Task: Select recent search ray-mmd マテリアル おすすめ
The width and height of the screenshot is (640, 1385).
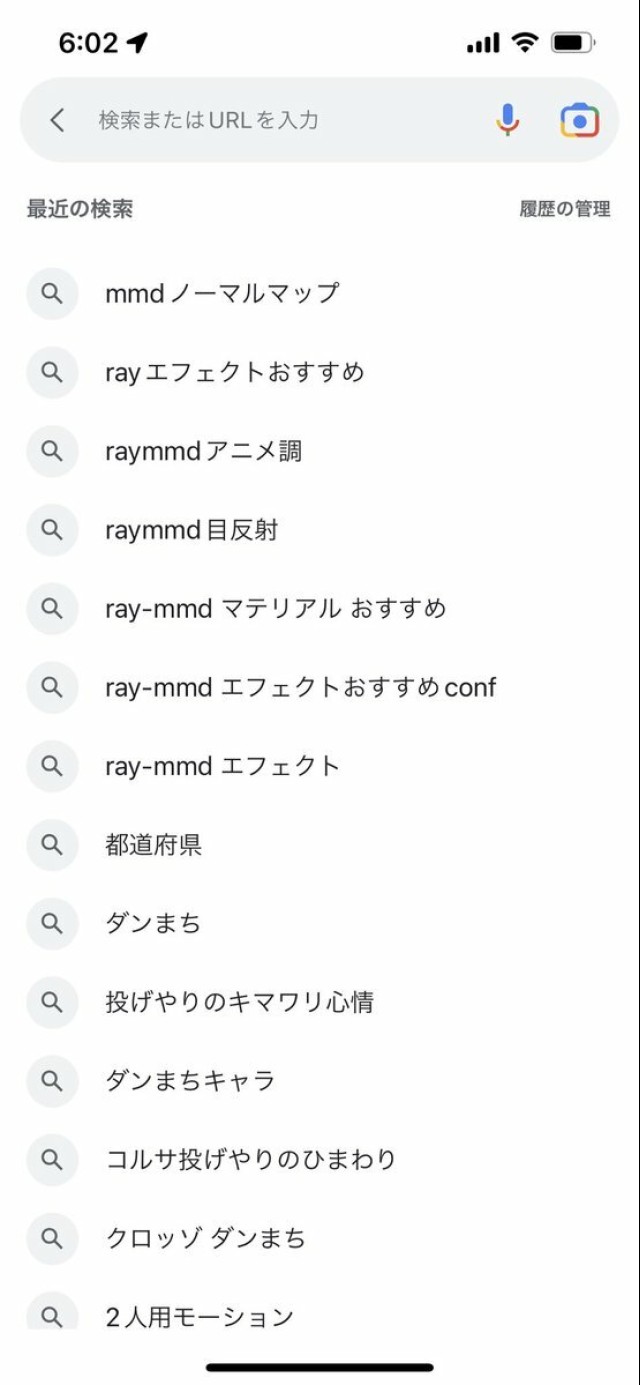Action: click(275, 608)
